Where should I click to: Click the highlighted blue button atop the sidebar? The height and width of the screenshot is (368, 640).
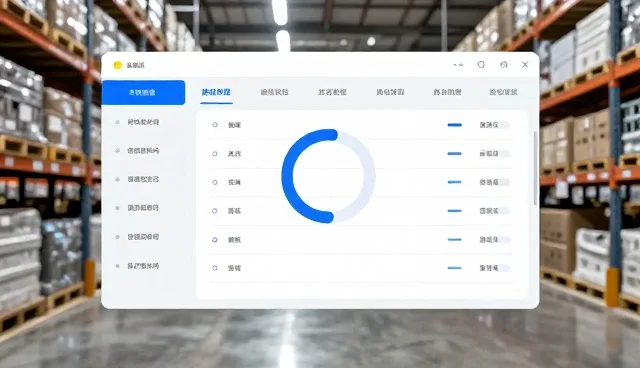[143, 93]
